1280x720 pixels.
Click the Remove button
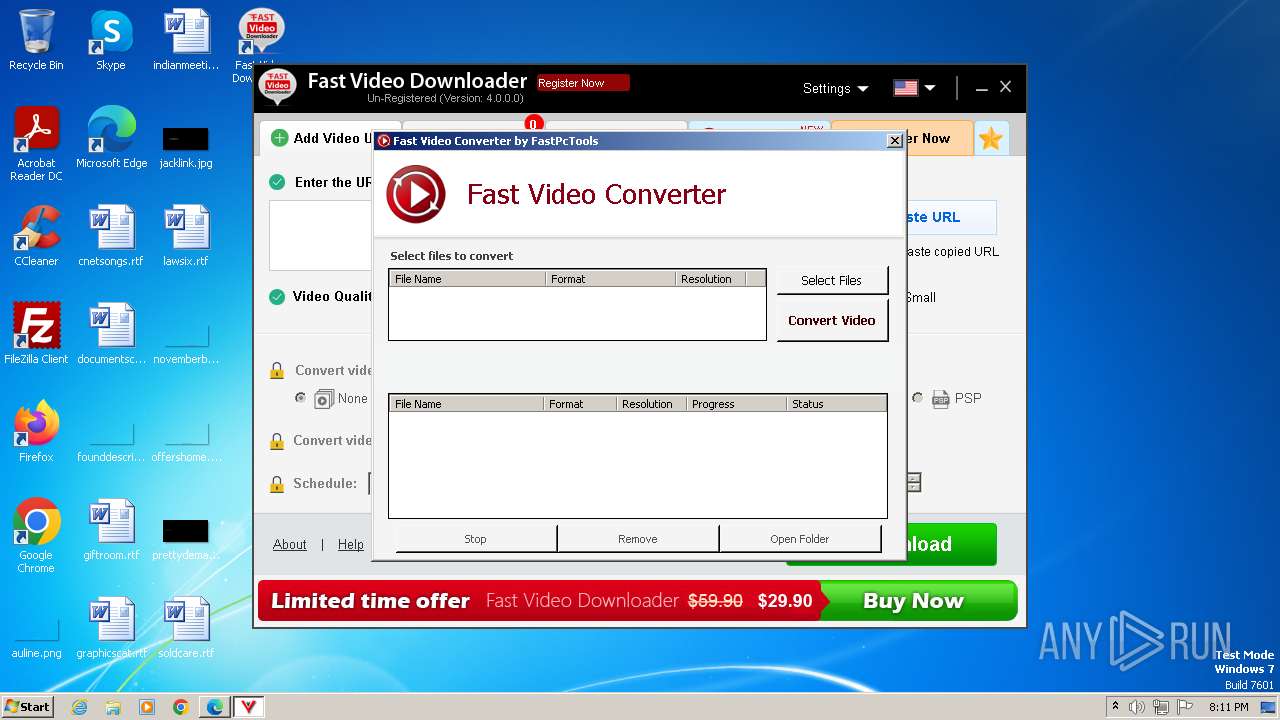point(637,539)
